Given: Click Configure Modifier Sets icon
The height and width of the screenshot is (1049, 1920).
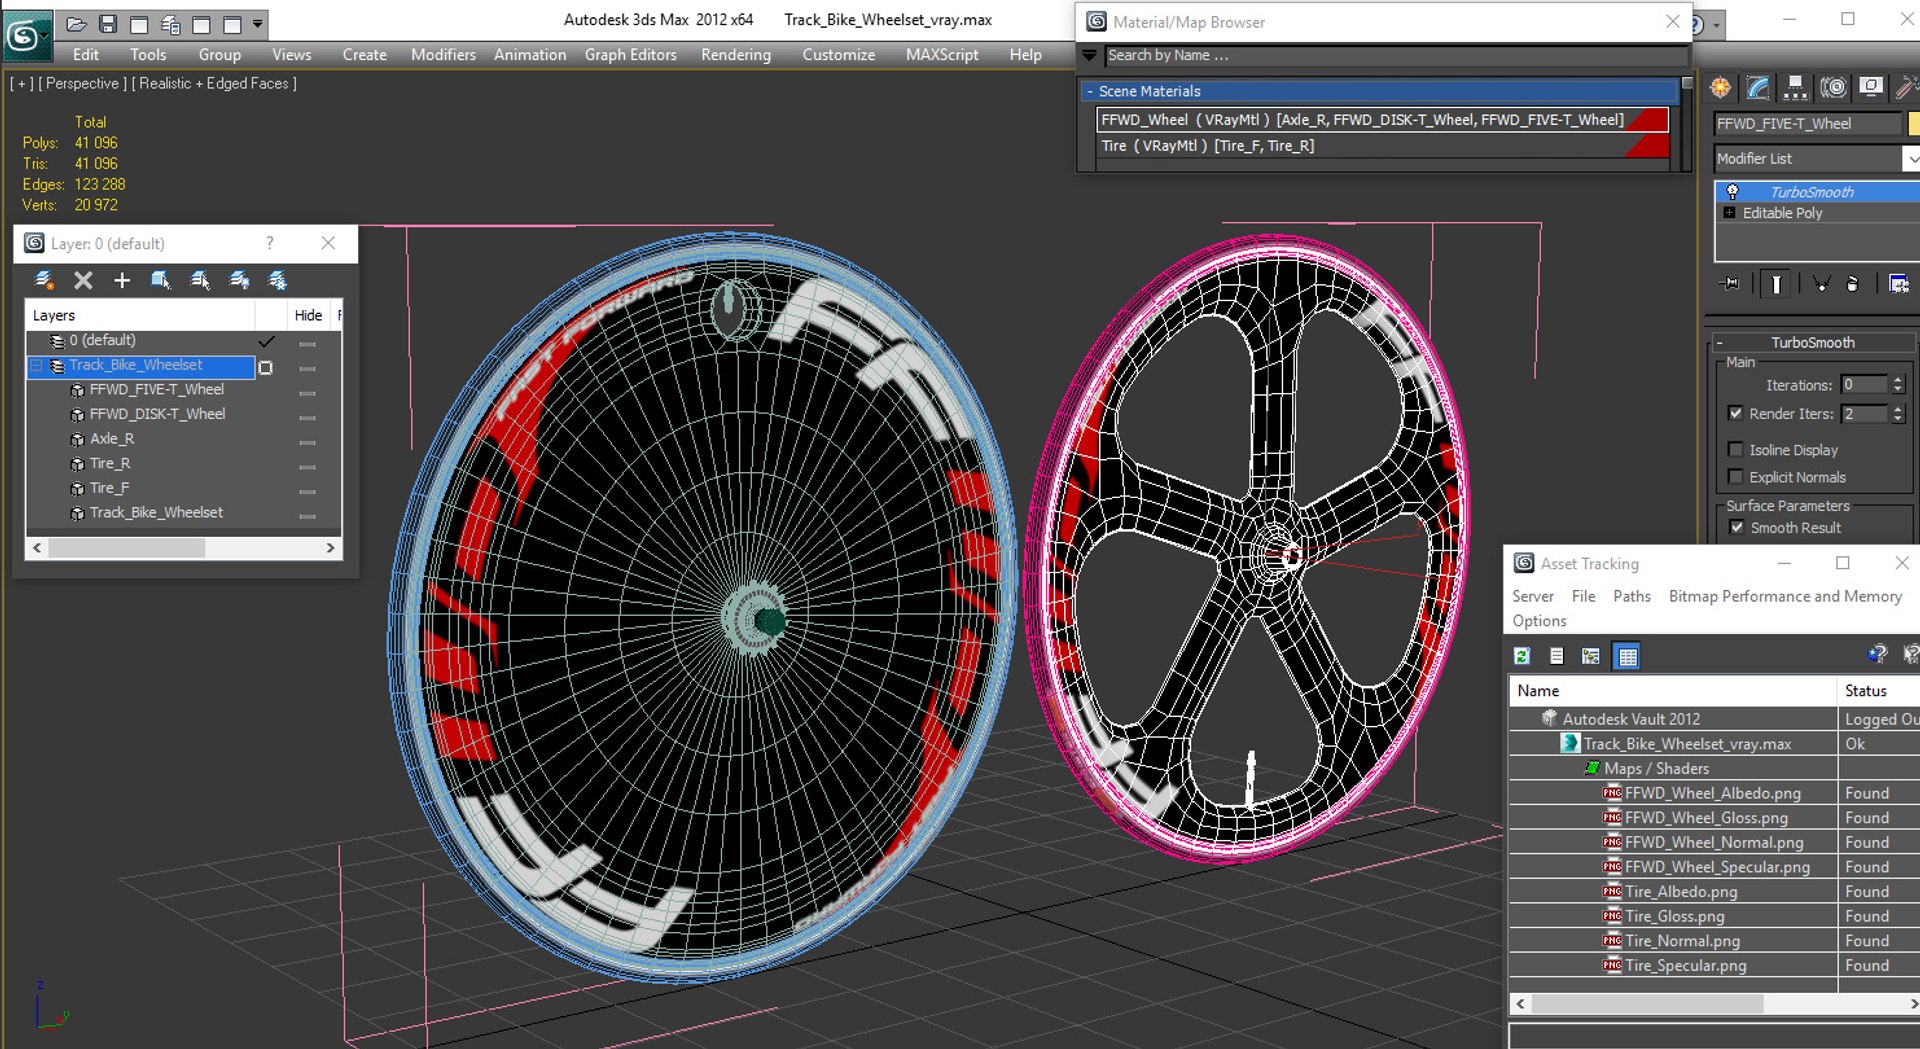Looking at the screenshot, I should click(x=1898, y=284).
